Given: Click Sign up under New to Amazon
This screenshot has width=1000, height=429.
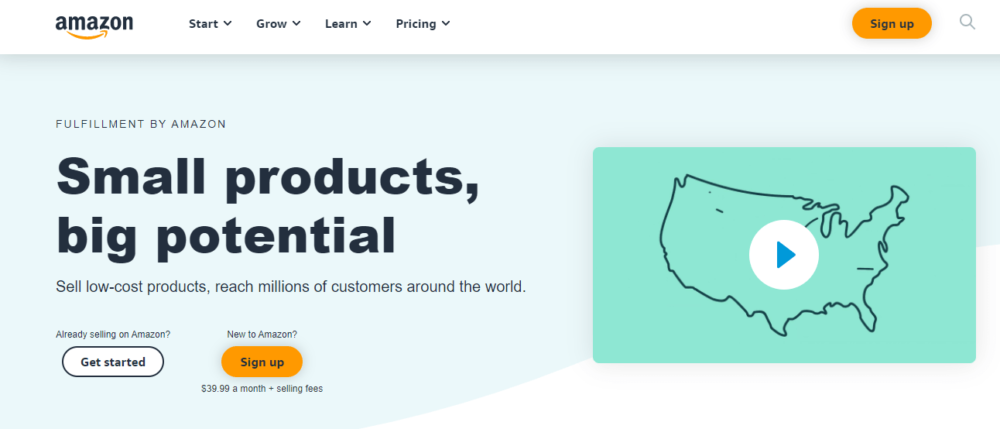Looking at the screenshot, I should tap(262, 362).
